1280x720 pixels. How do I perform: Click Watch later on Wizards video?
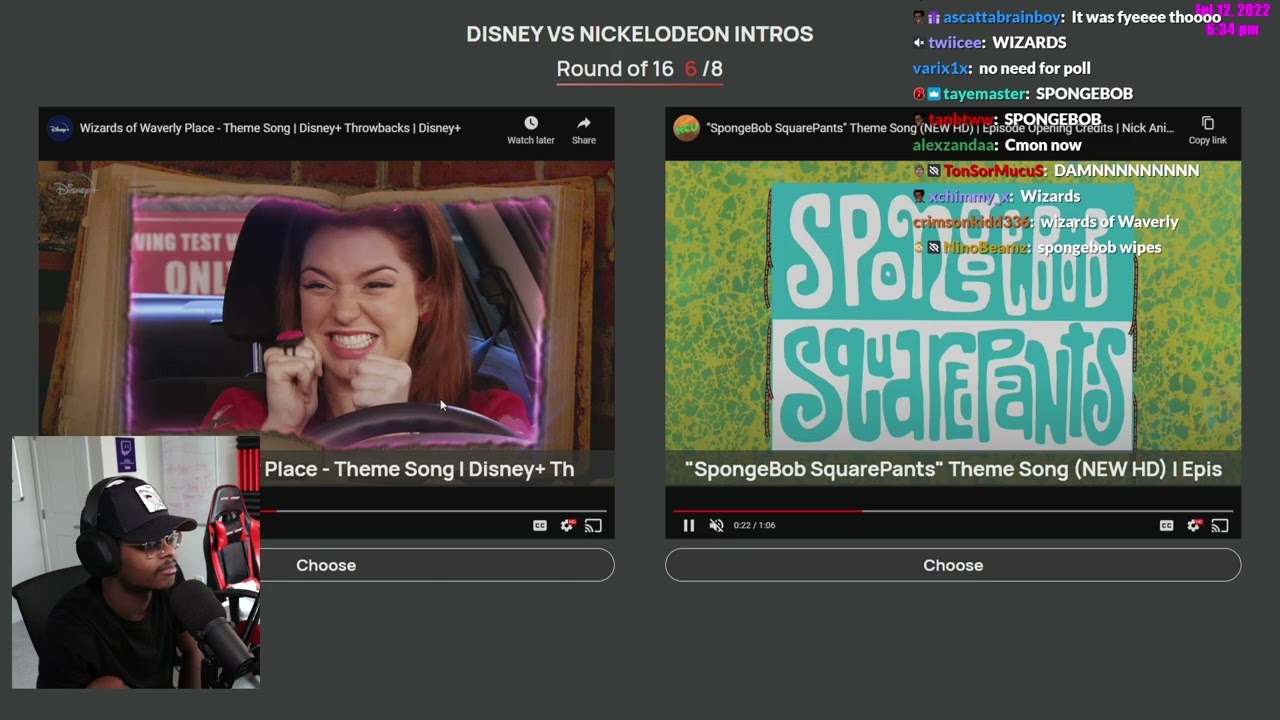[x=530, y=129]
